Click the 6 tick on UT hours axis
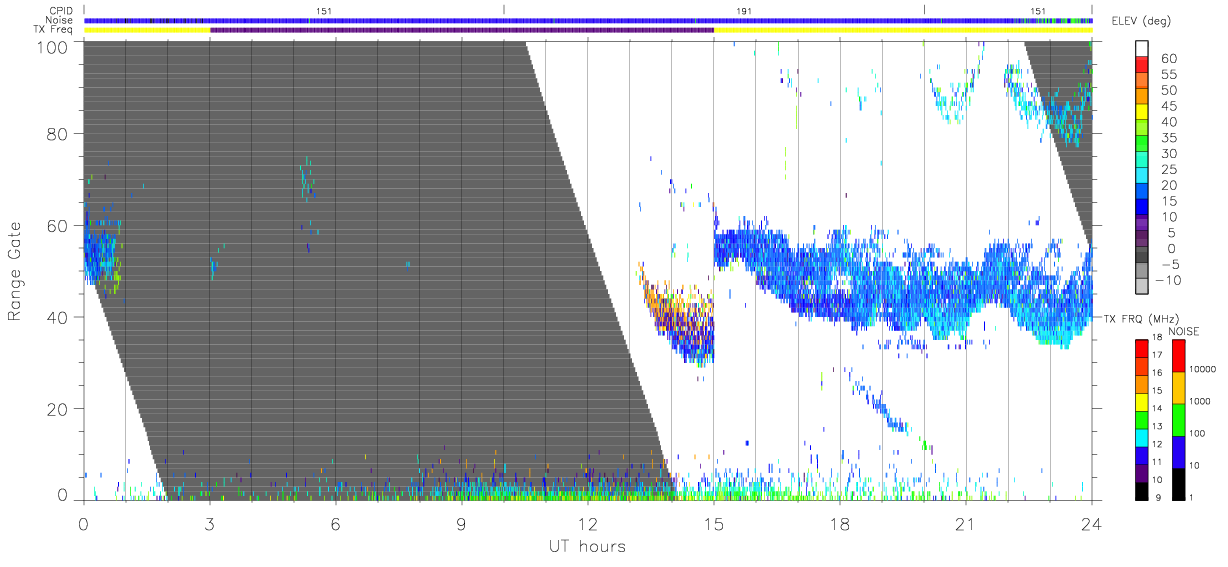The height and width of the screenshot is (567, 1228). 335,524
